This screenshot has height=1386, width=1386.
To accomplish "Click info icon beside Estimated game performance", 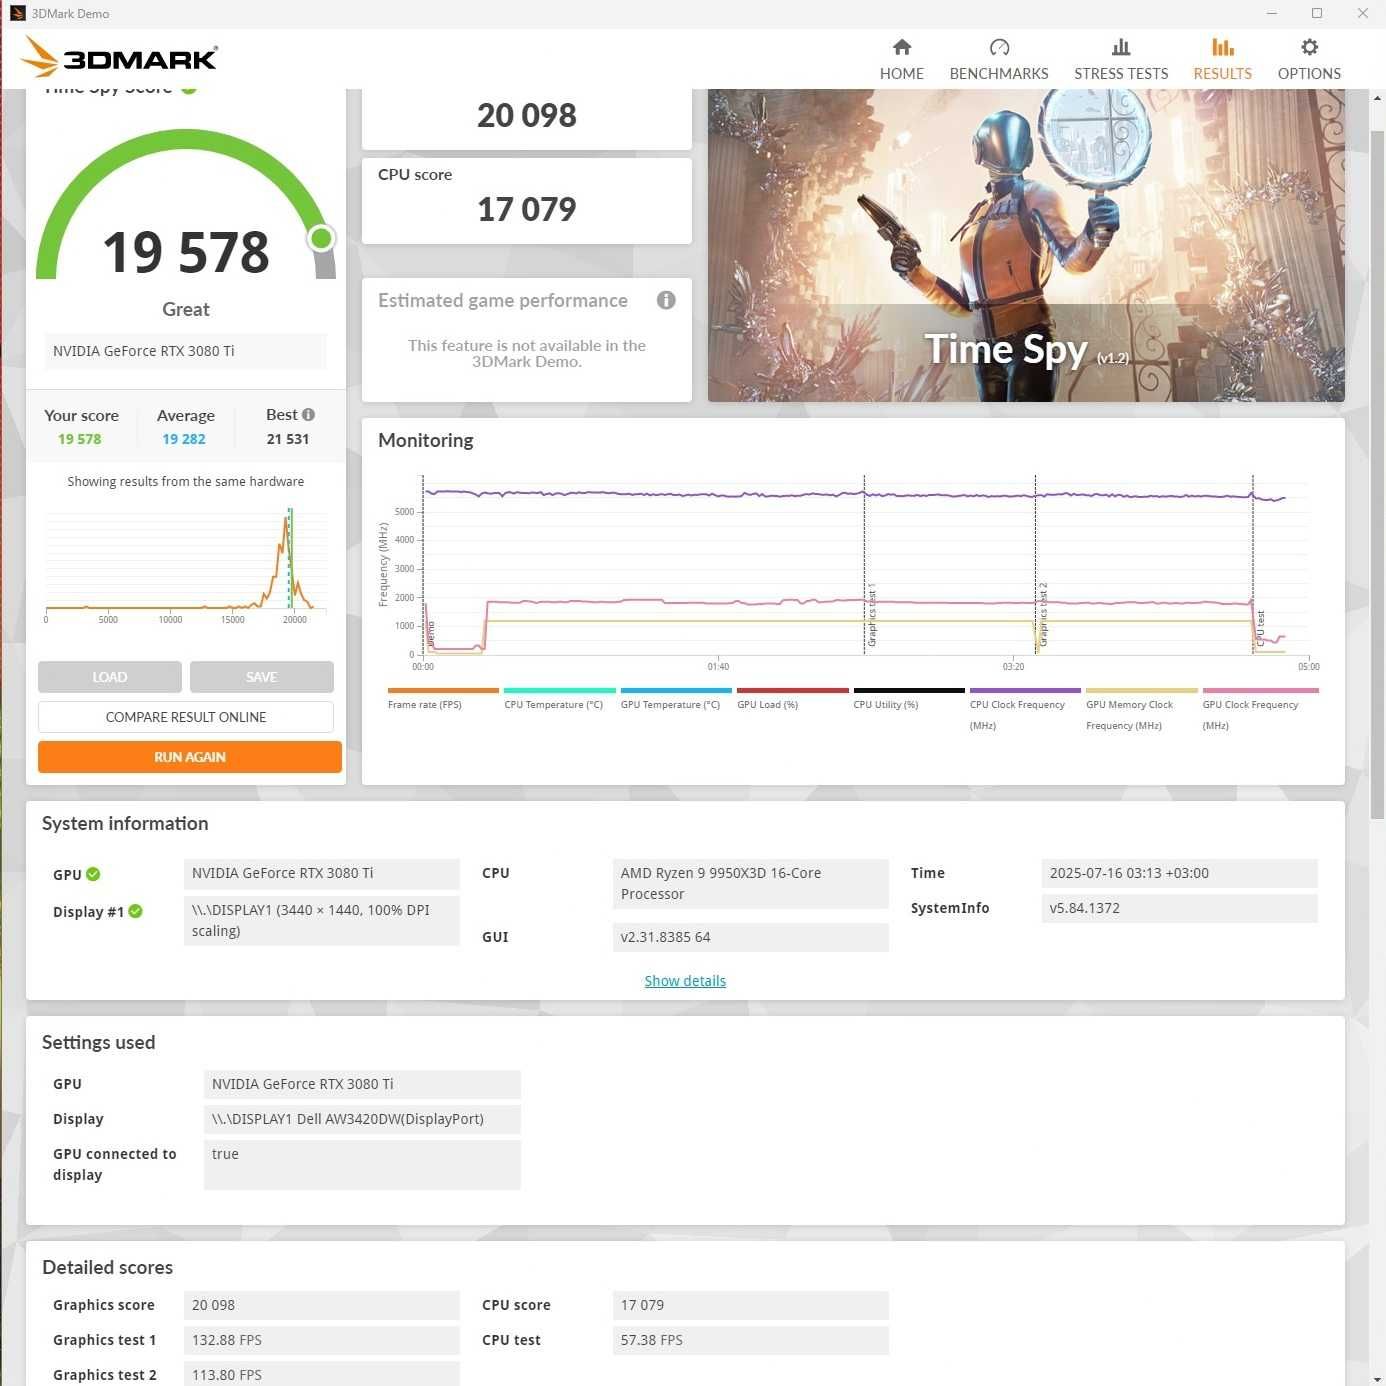I will [666, 300].
